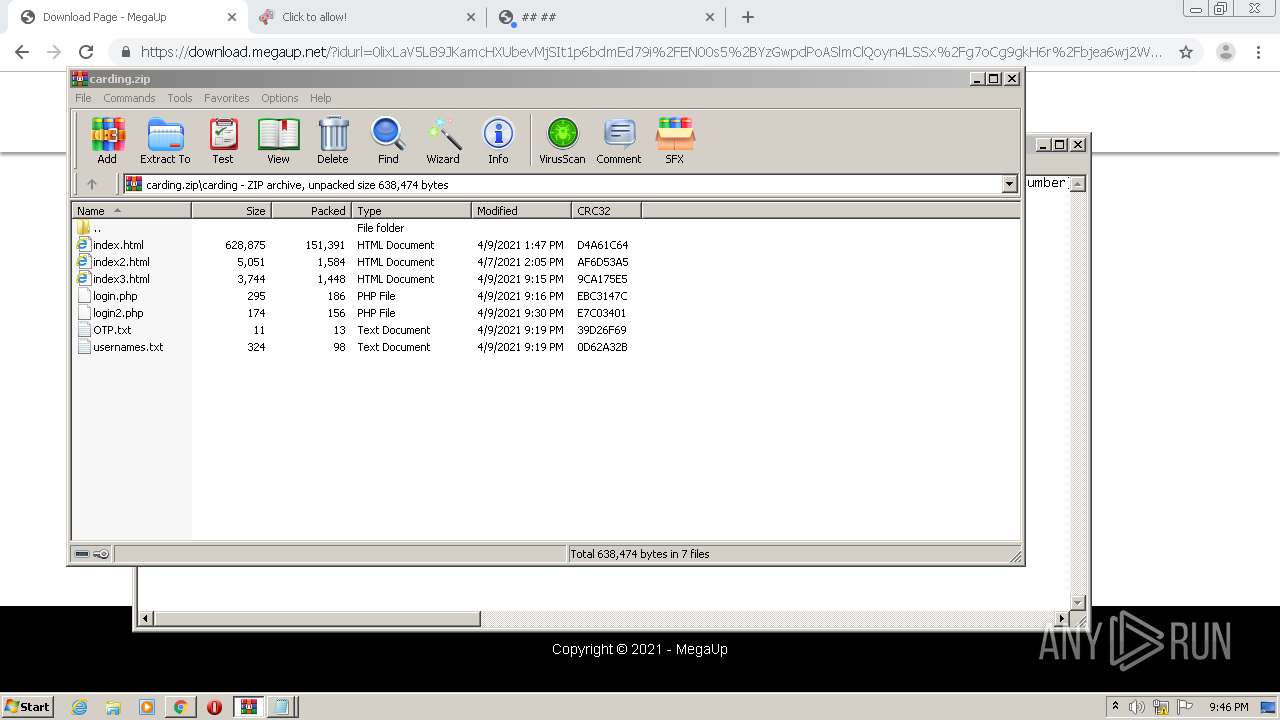Sort by the Type column header
The image size is (1280, 720).
[411, 210]
